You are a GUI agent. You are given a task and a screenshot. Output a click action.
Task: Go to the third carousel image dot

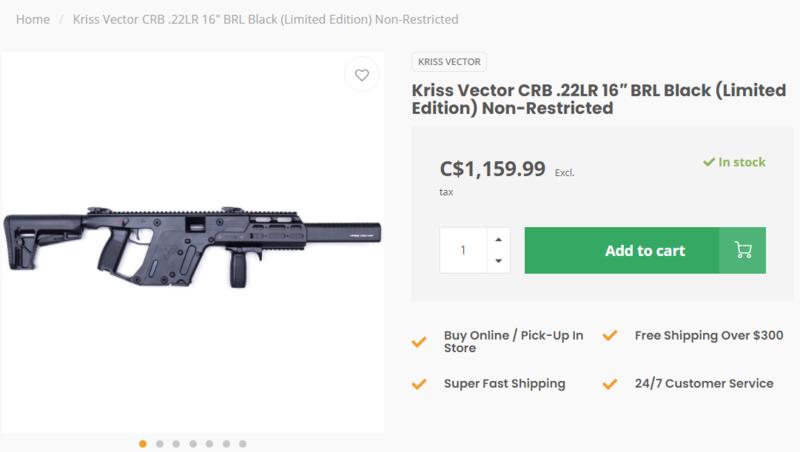coord(176,443)
